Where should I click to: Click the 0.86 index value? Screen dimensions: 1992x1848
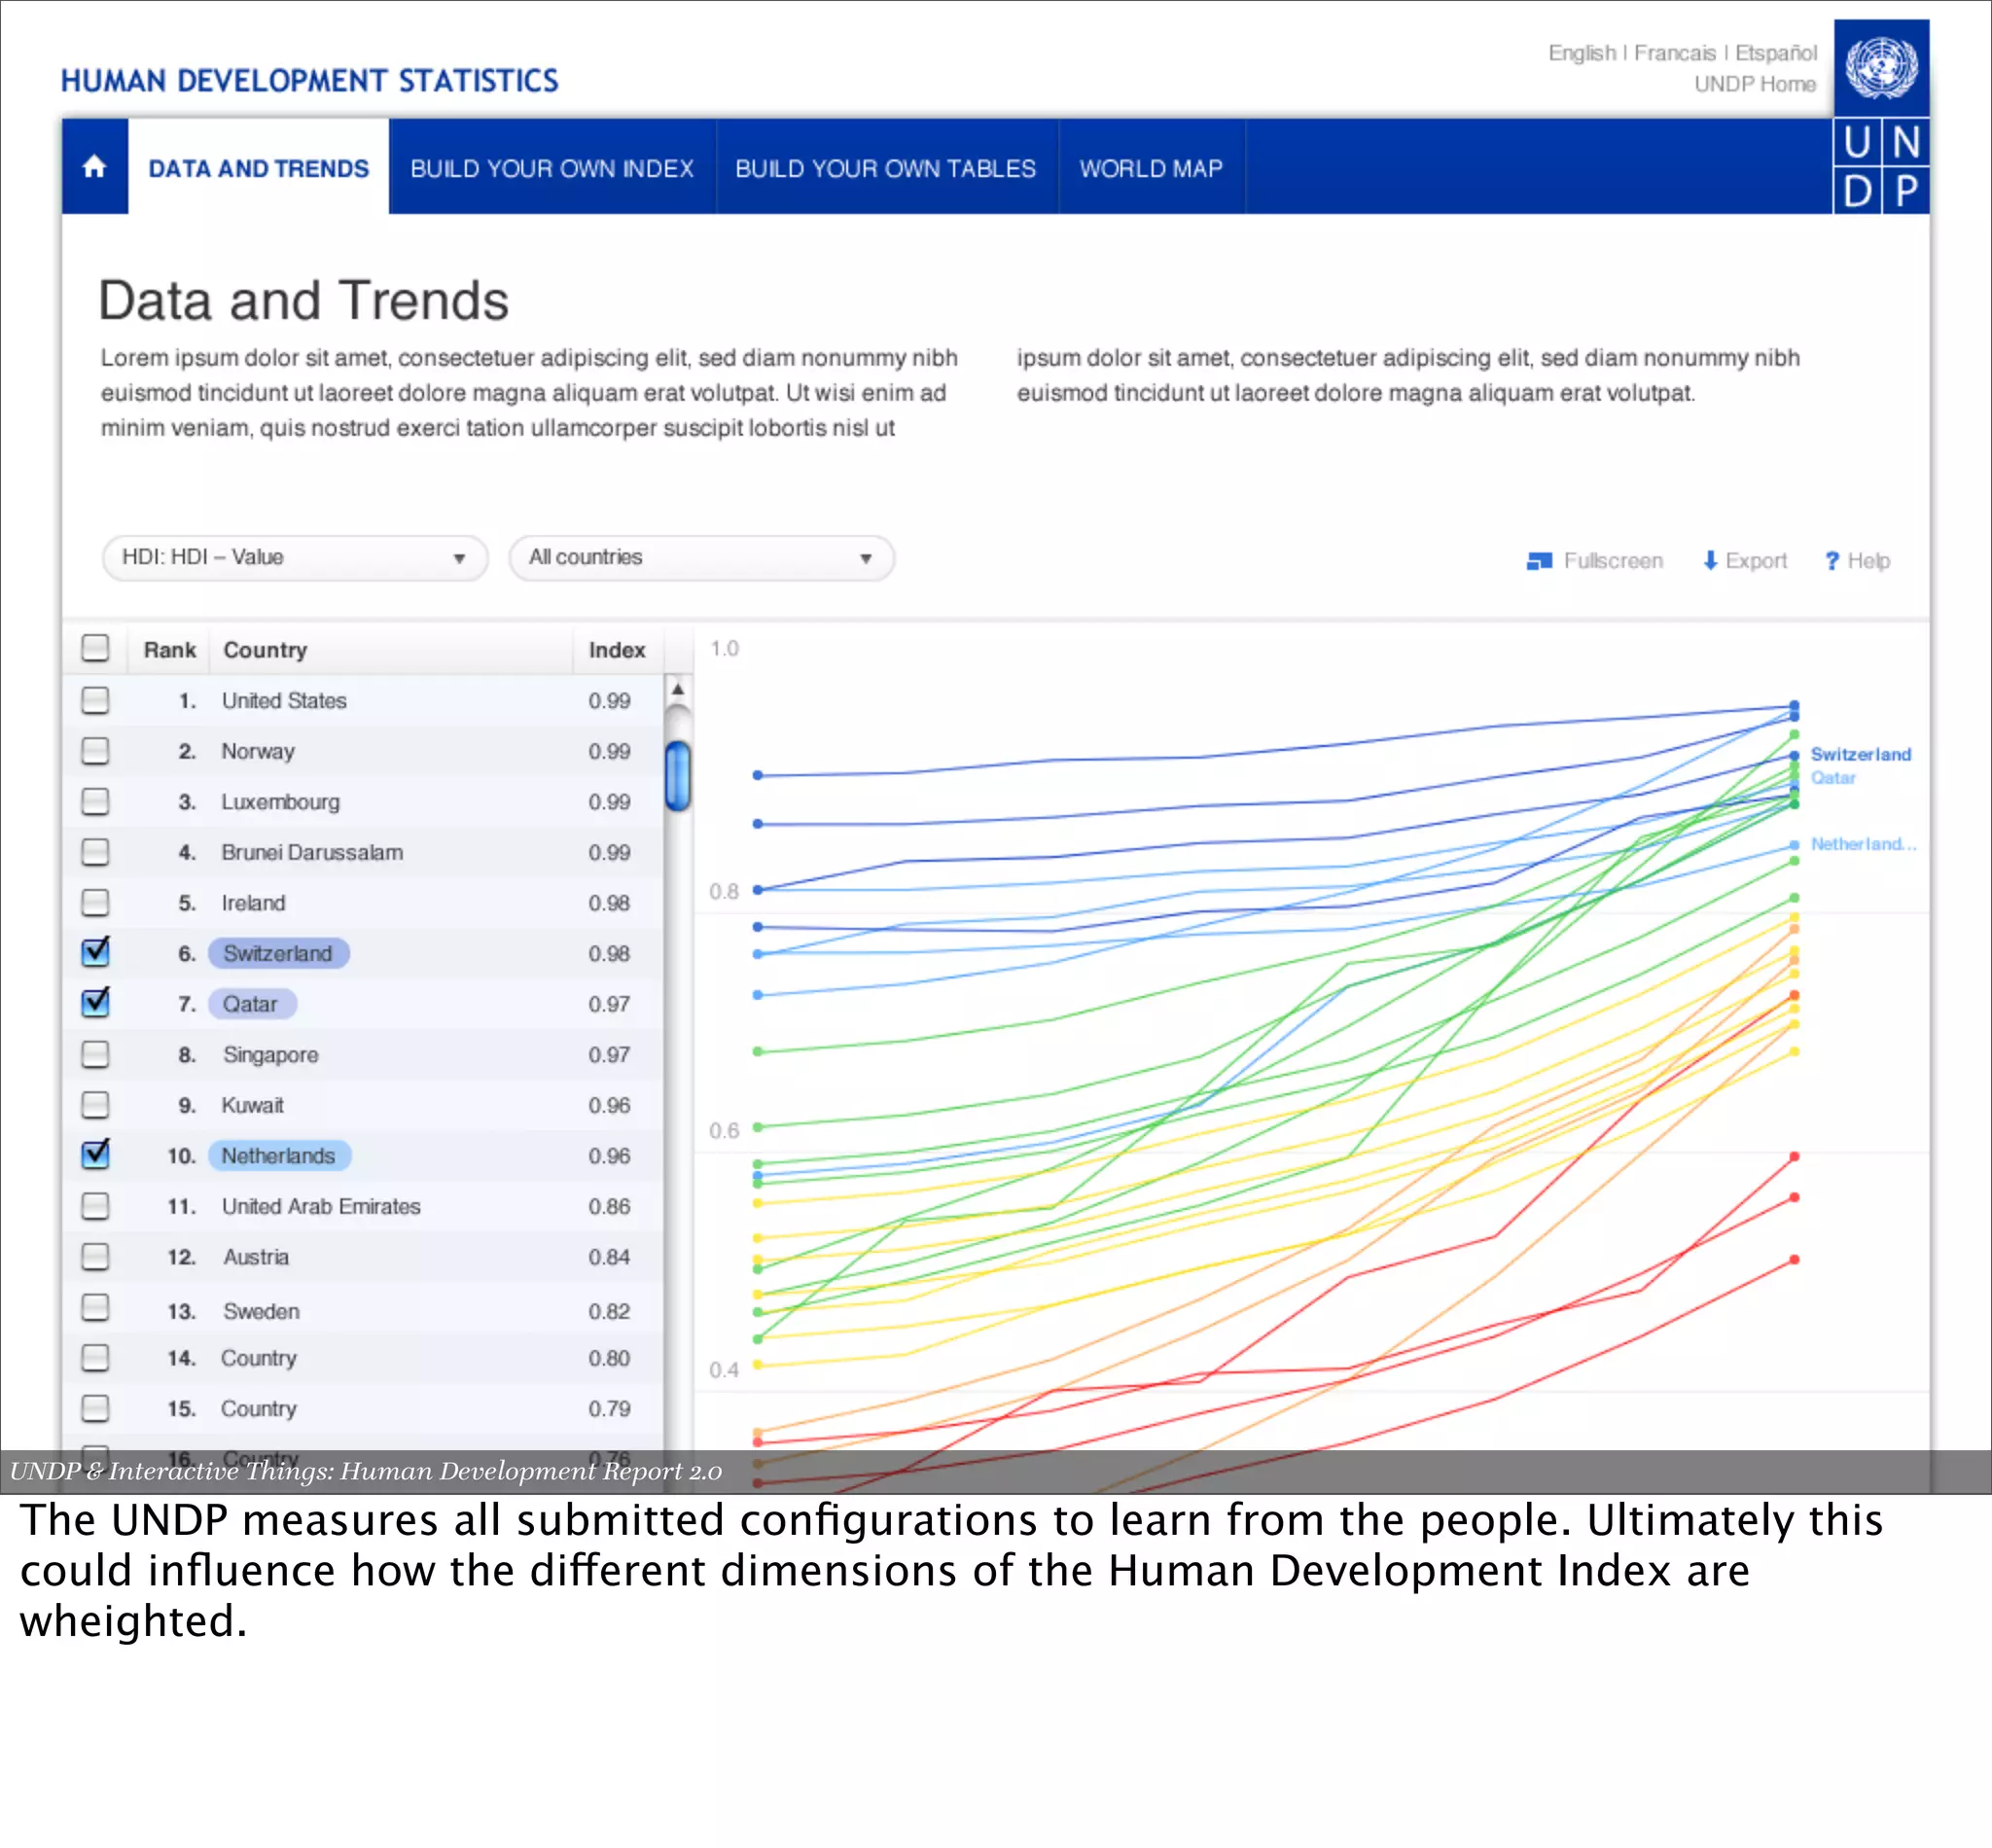tap(609, 1206)
